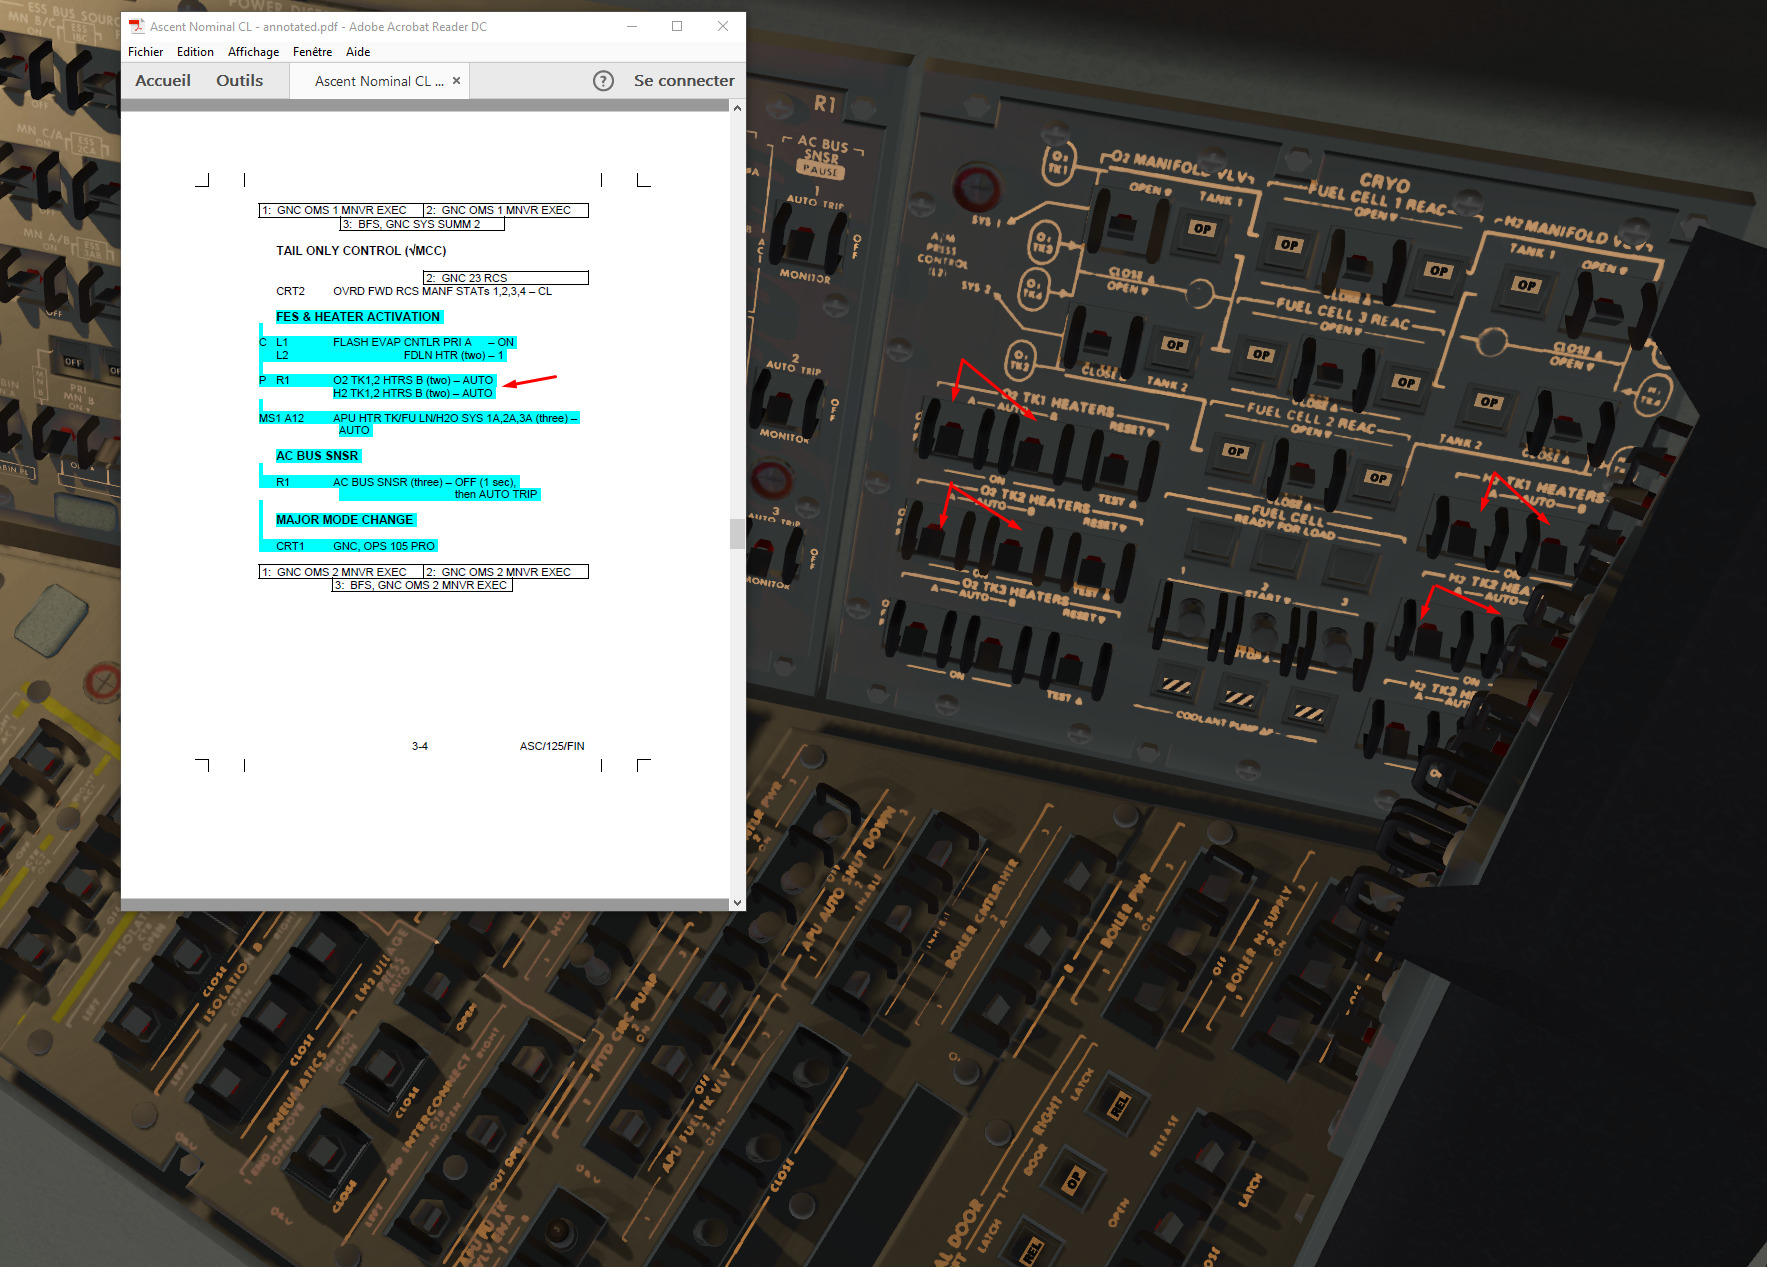Screen dimensions: 1767x1267
Task: Click the Se connecter button
Action: coord(684,81)
